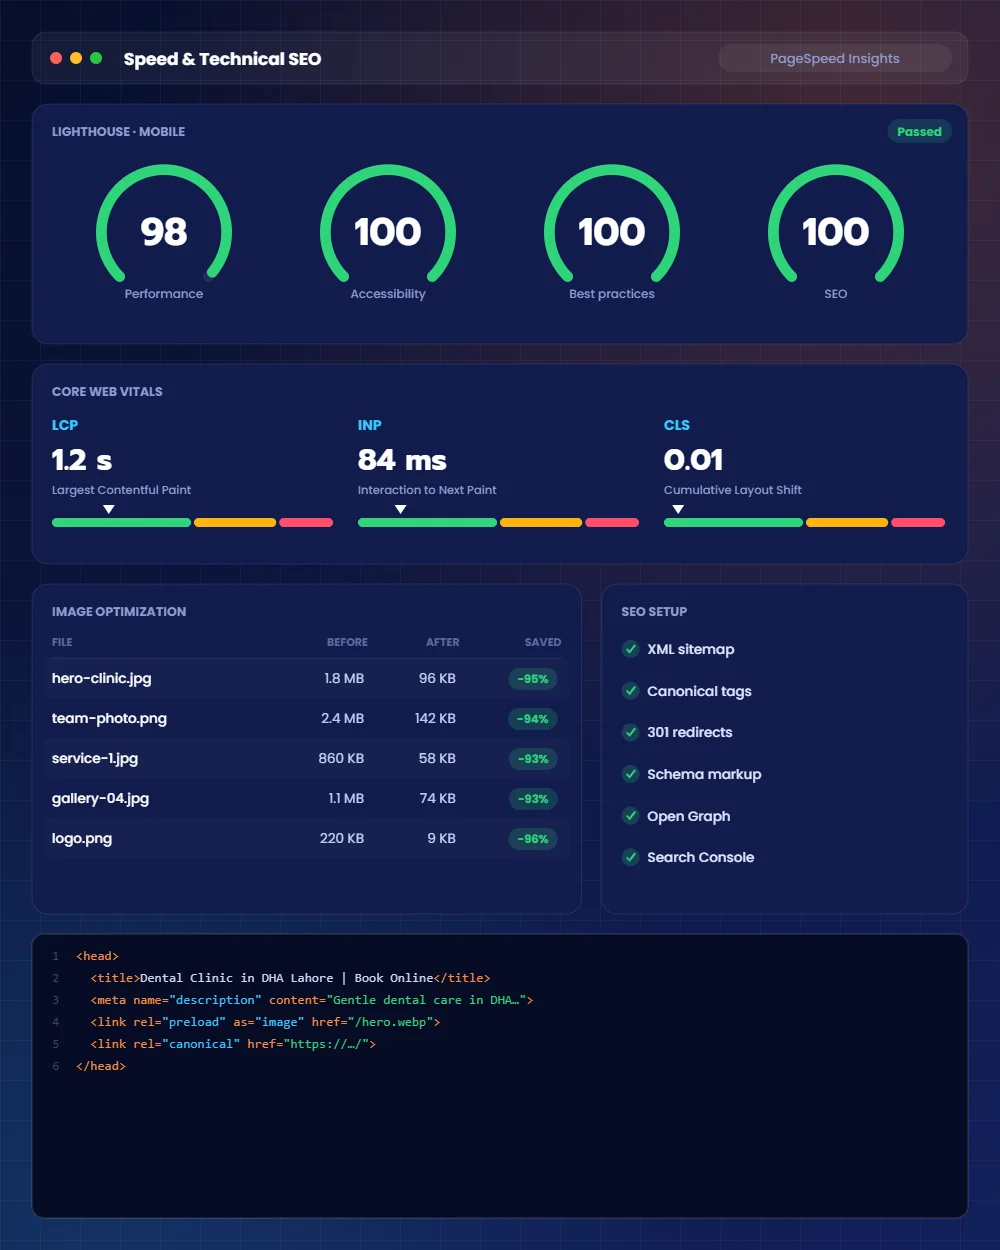Click the -96% savings badge
This screenshot has height=1250, width=1000.
[533, 839]
